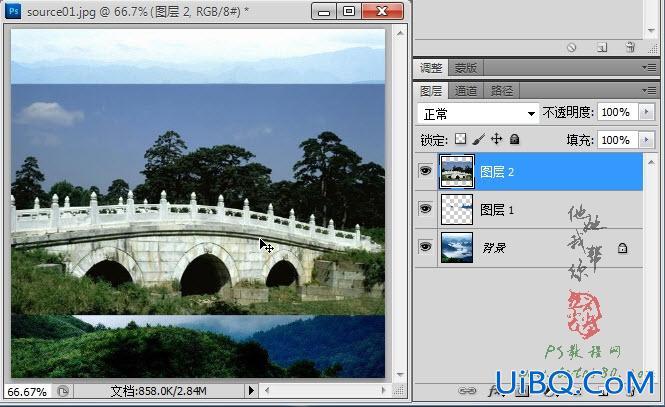The width and height of the screenshot is (665, 407).
Task: Maximize the source01.jpg document window
Action: (x=349, y=11)
